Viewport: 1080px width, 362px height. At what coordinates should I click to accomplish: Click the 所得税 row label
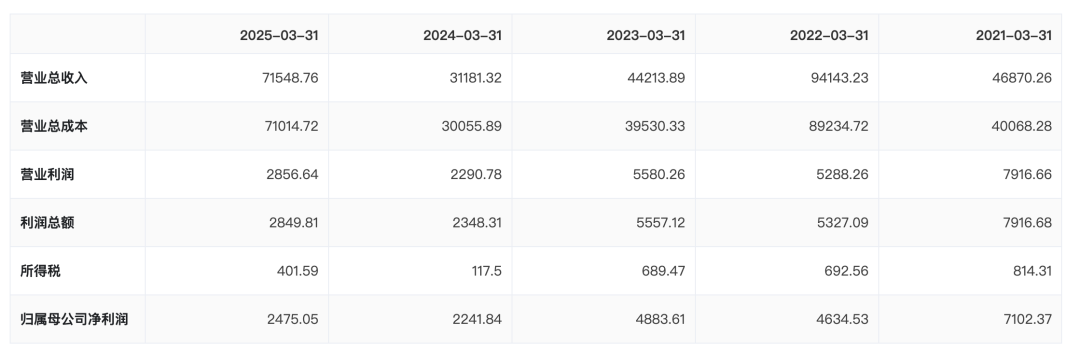point(41,270)
